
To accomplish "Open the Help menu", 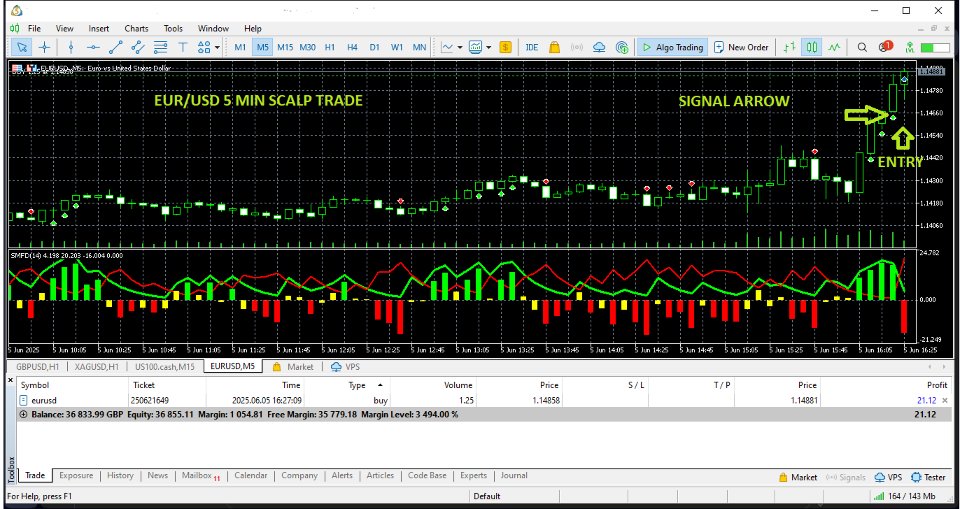I will (253, 28).
